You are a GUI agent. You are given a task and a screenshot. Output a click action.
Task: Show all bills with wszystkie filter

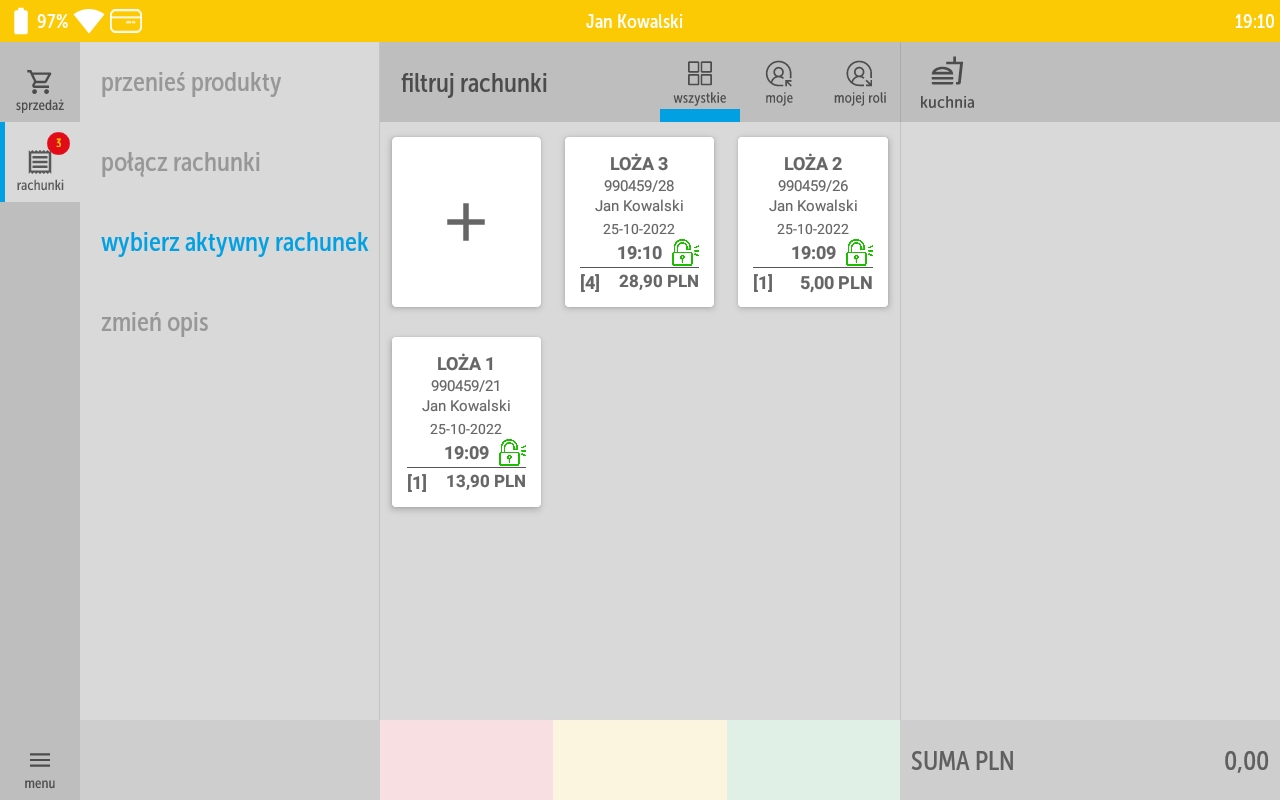point(700,82)
